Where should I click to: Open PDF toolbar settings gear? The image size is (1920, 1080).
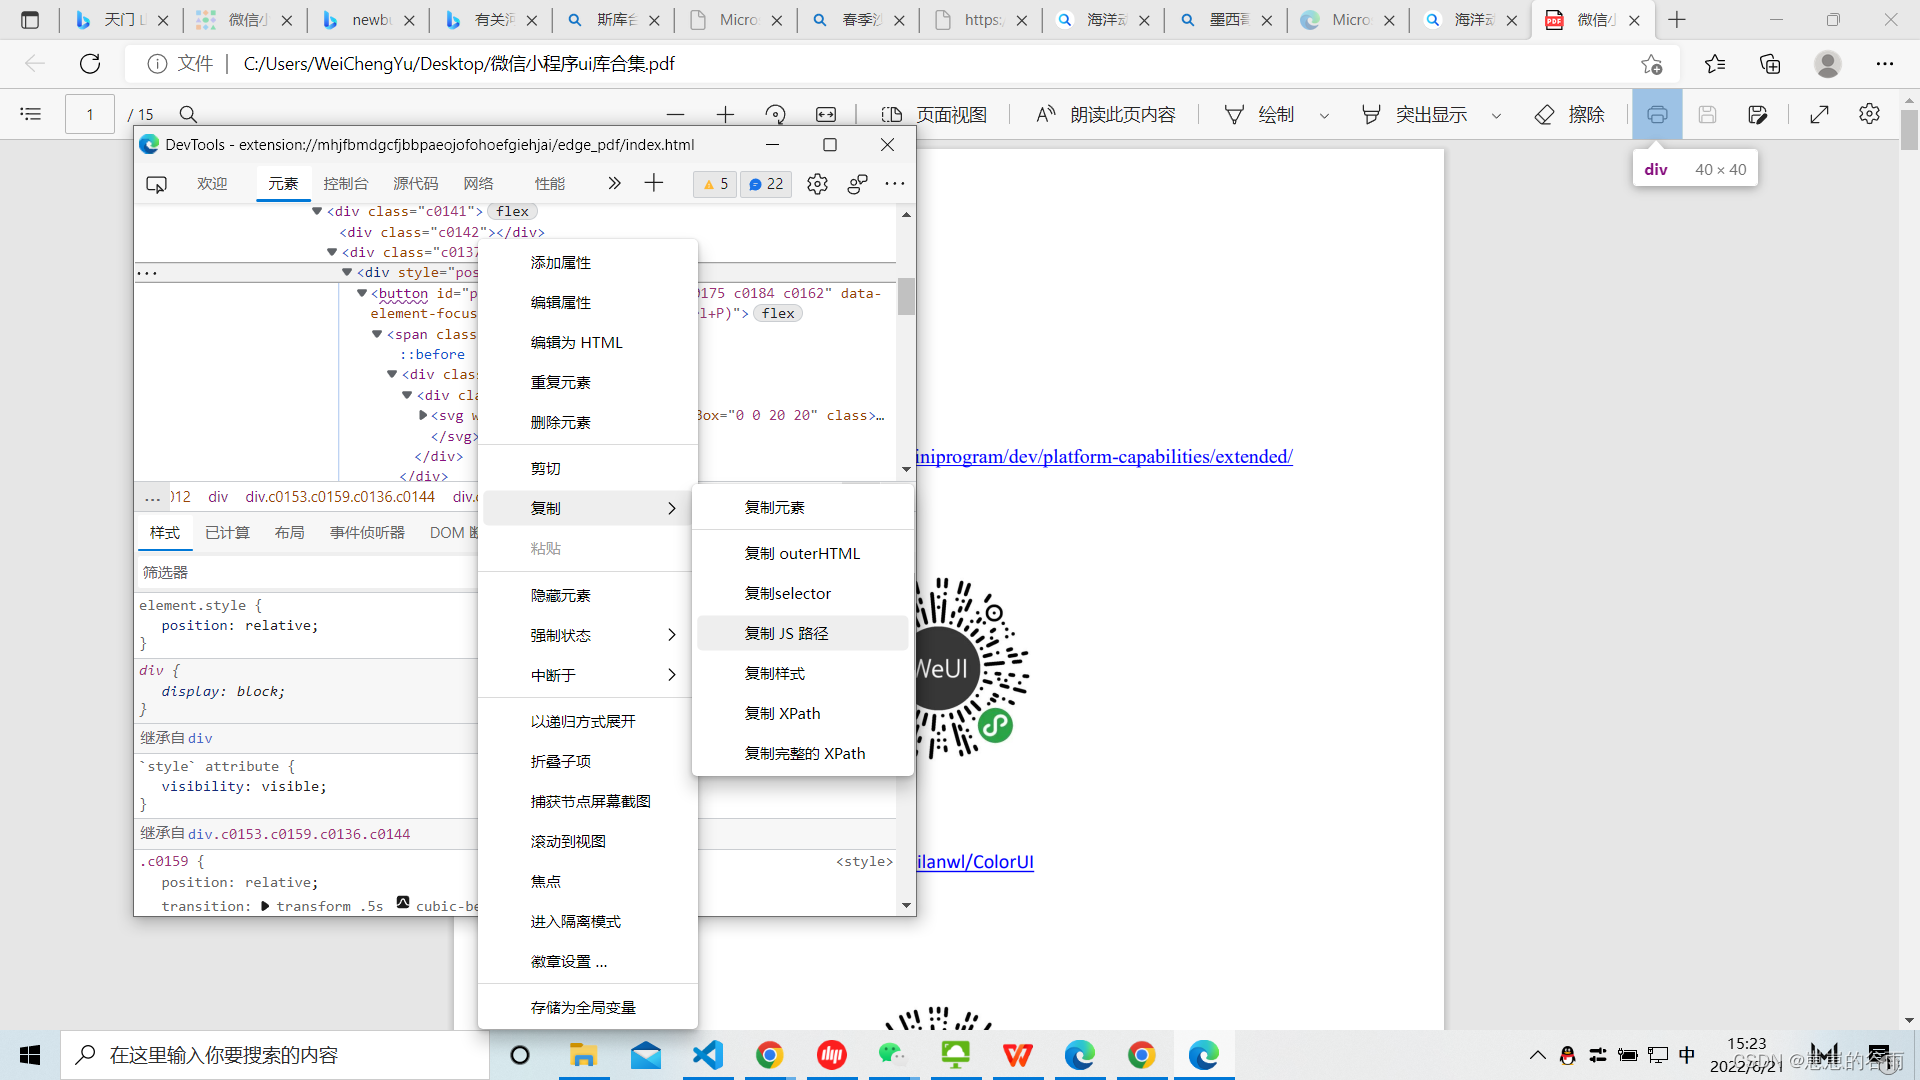click(x=1869, y=115)
